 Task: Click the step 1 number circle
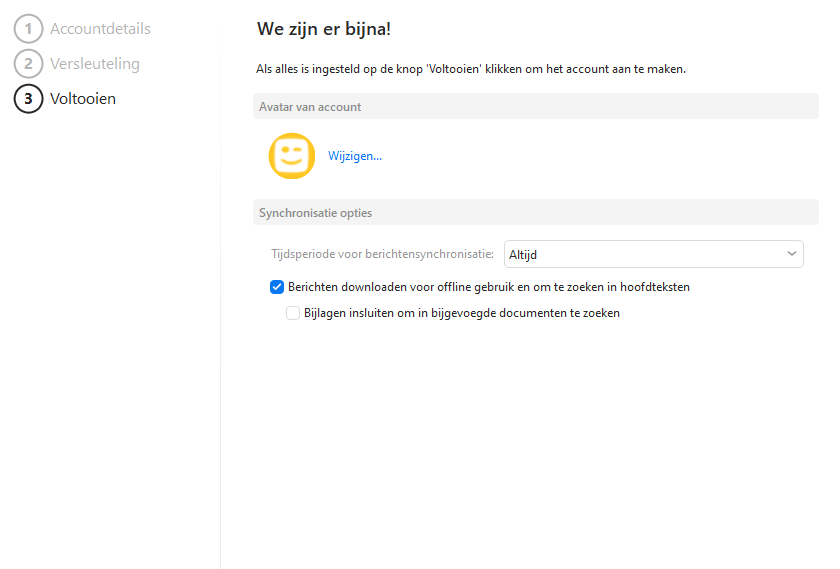pos(28,29)
